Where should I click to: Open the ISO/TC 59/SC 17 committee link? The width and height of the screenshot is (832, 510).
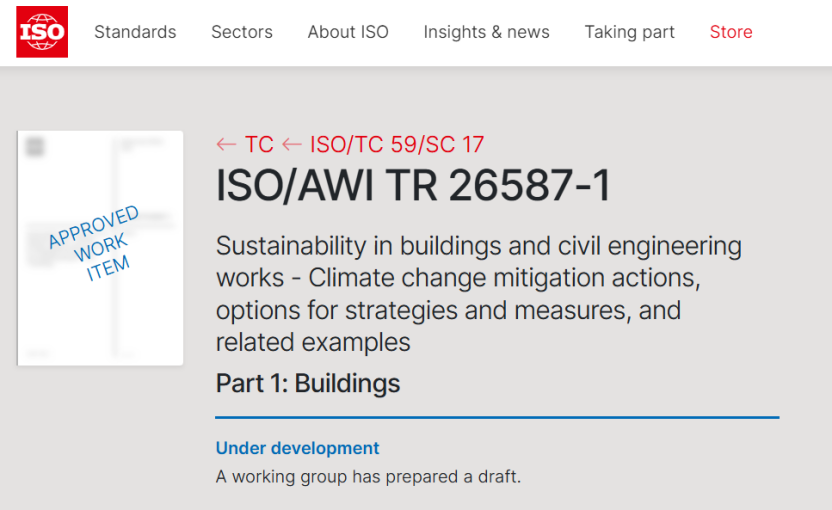(397, 145)
